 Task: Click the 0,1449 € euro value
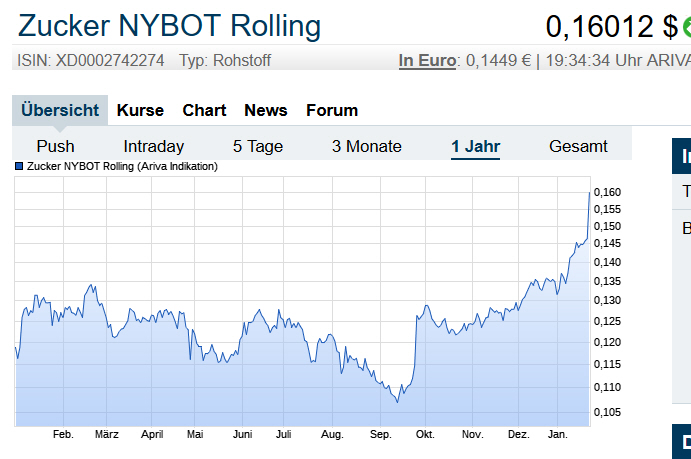498,60
